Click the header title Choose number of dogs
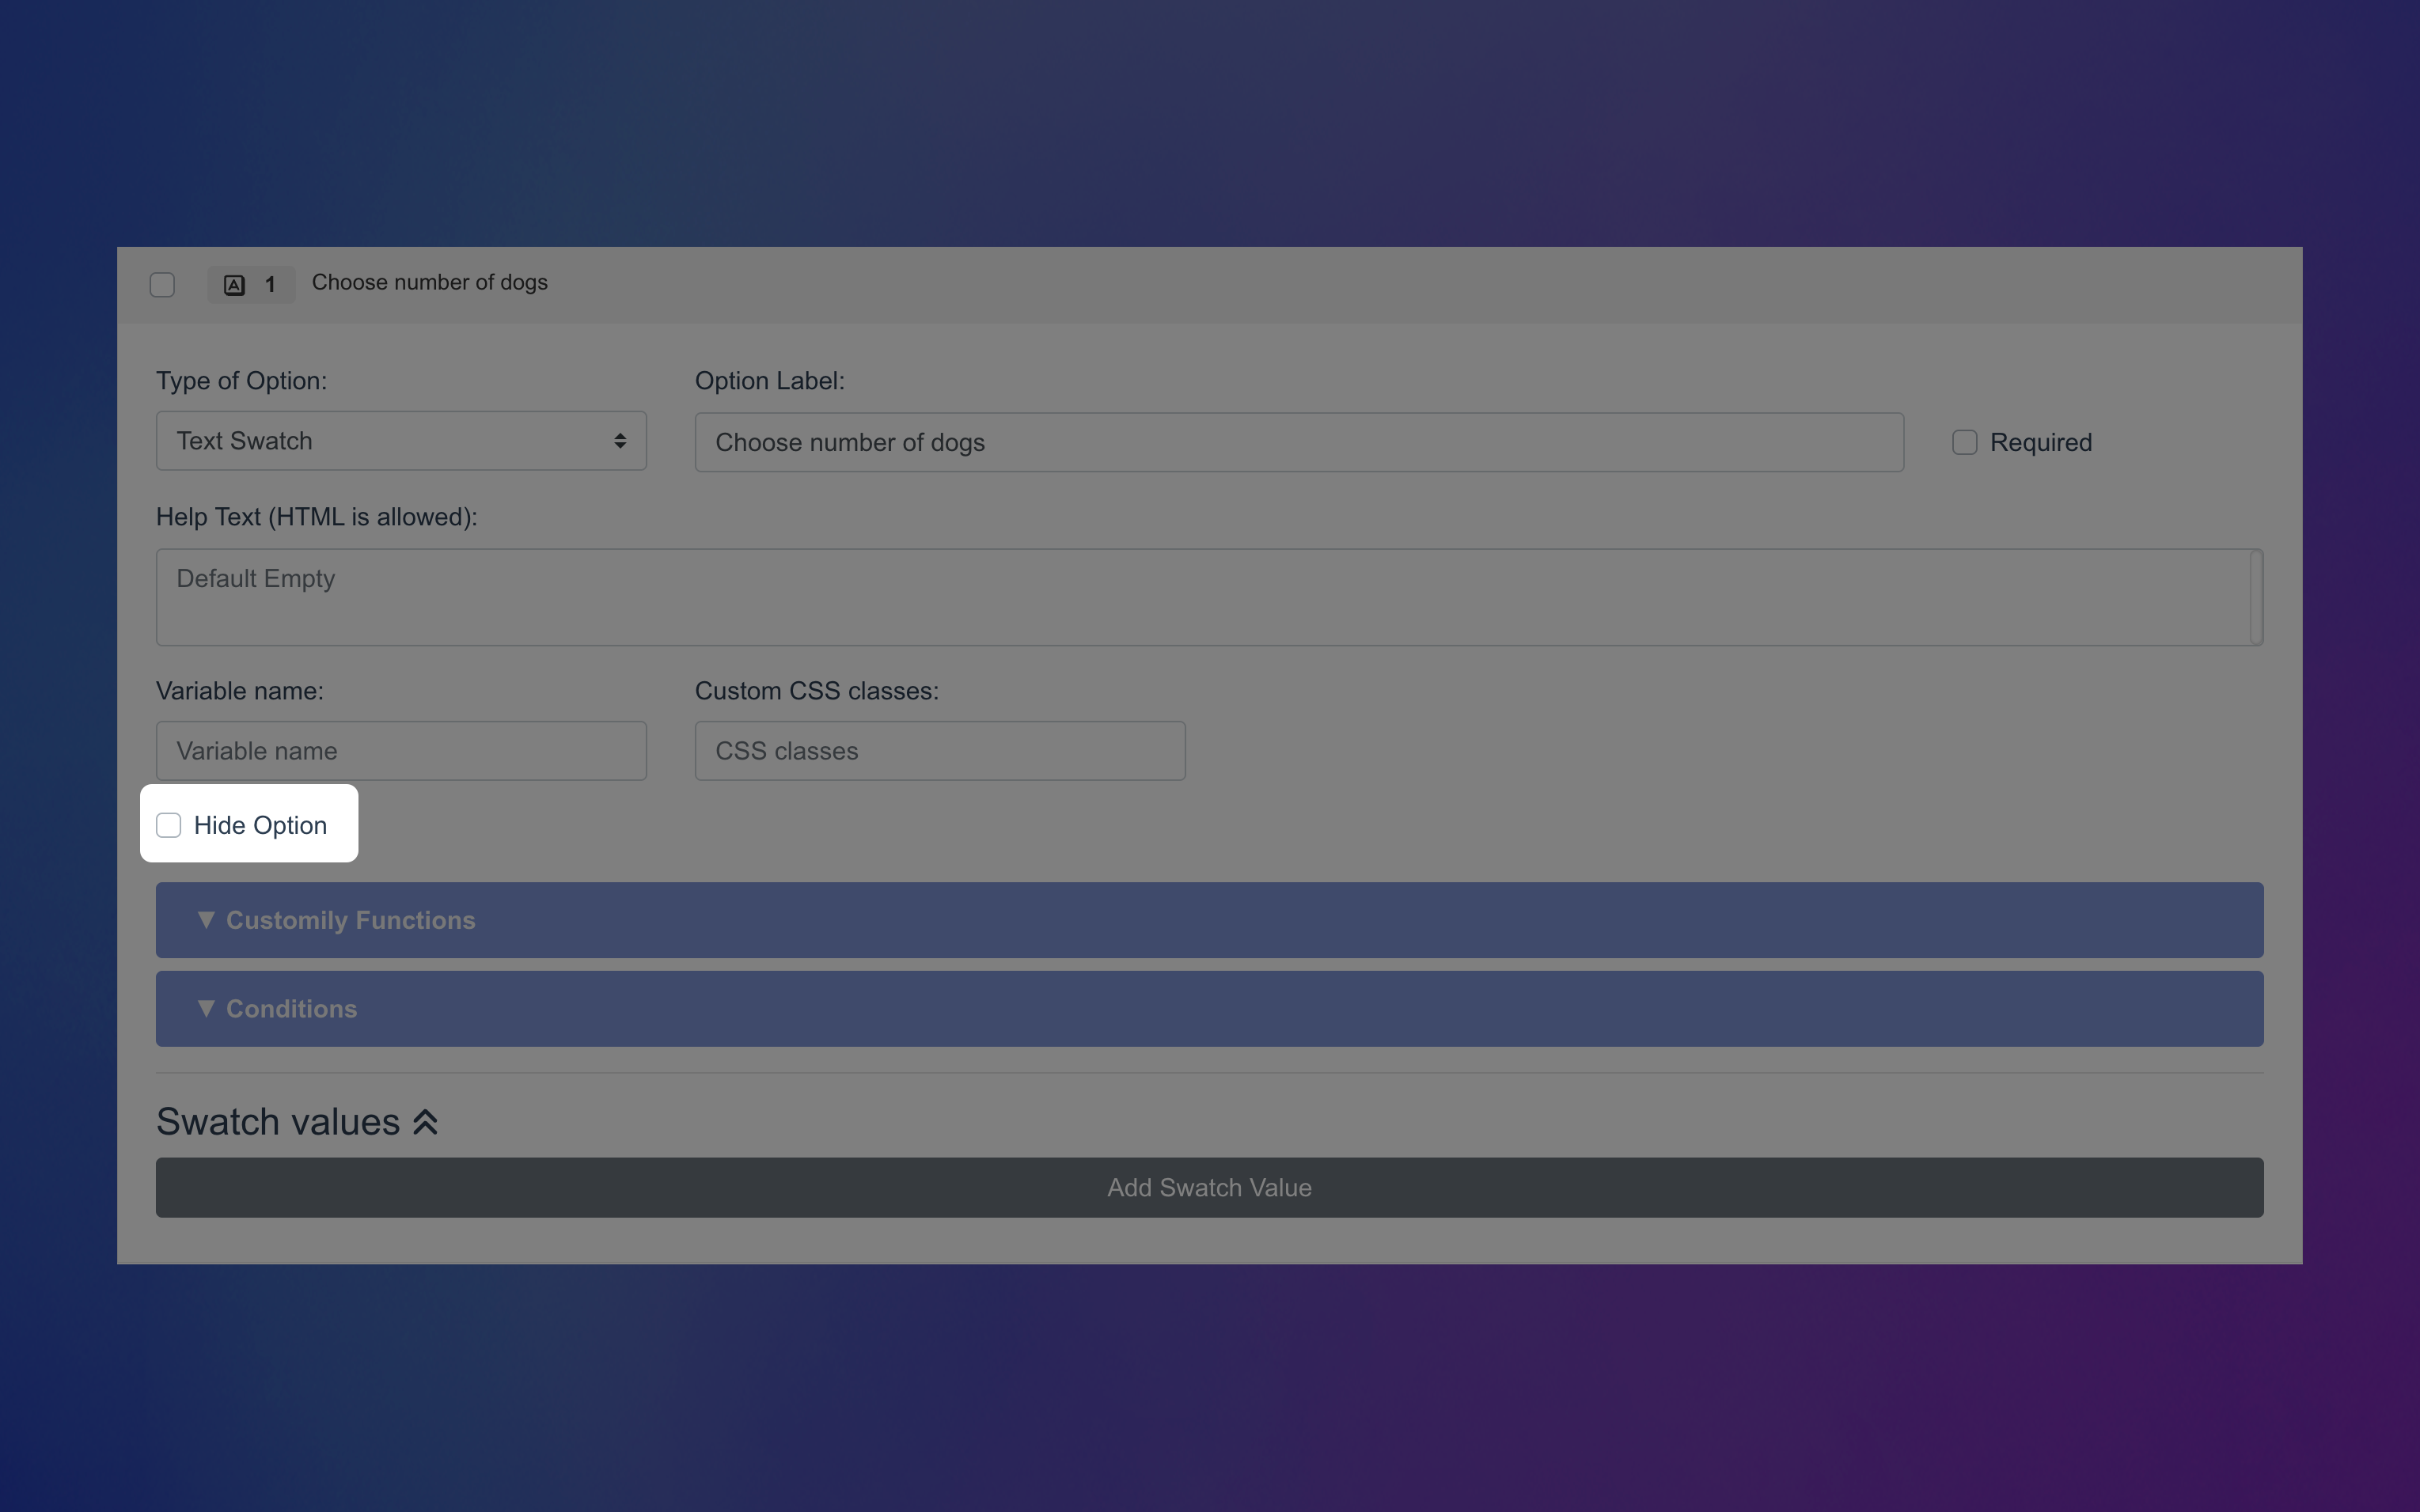The image size is (2420, 1512). pyautogui.click(x=429, y=283)
